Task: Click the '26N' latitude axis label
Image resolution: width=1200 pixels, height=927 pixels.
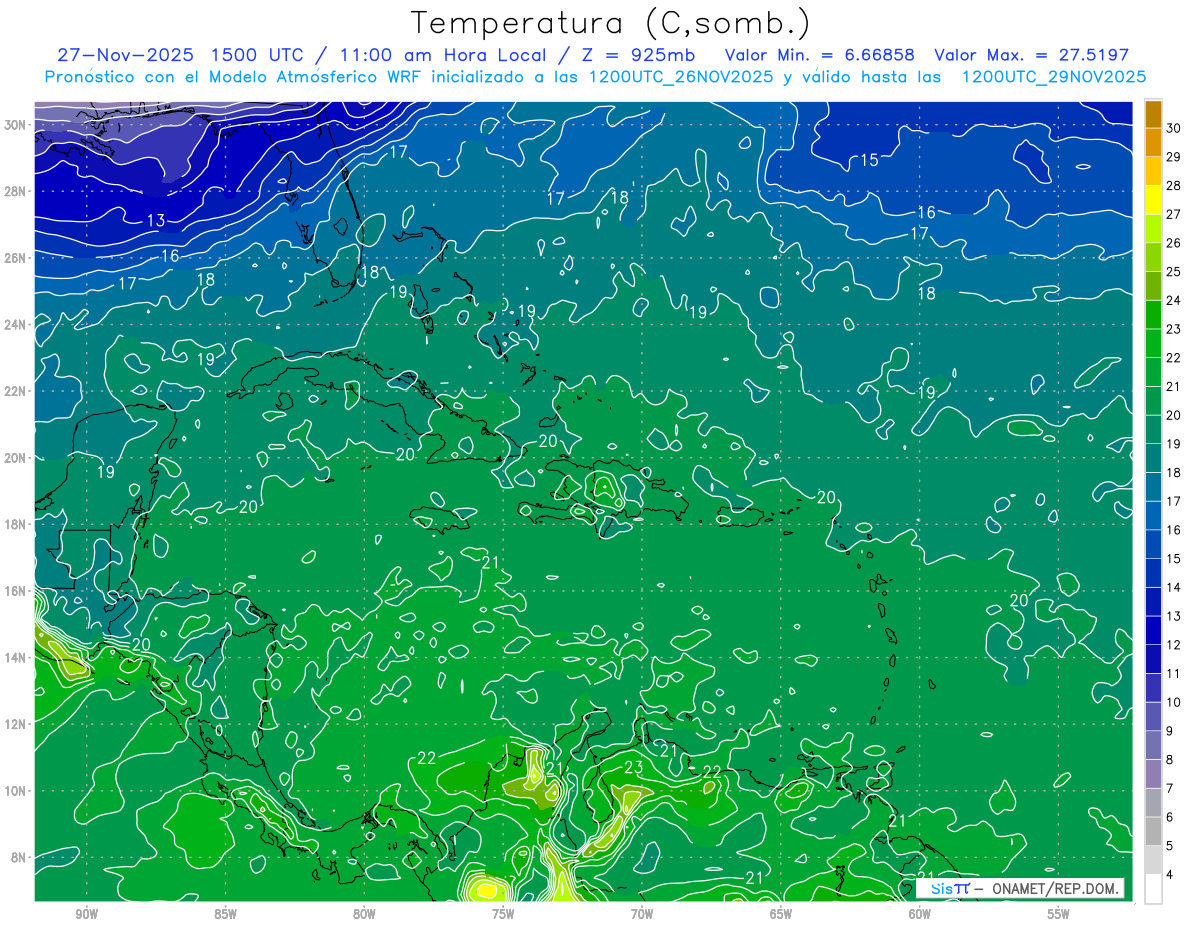Action: click(x=16, y=258)
